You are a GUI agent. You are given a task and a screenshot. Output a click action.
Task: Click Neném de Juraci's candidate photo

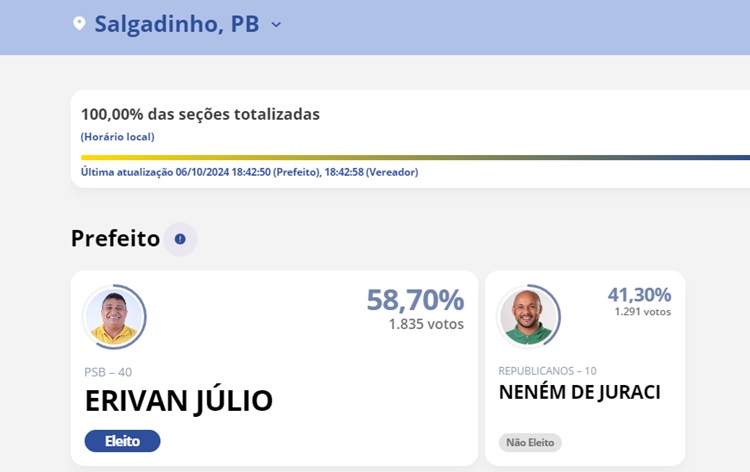(x=528, y=316)
